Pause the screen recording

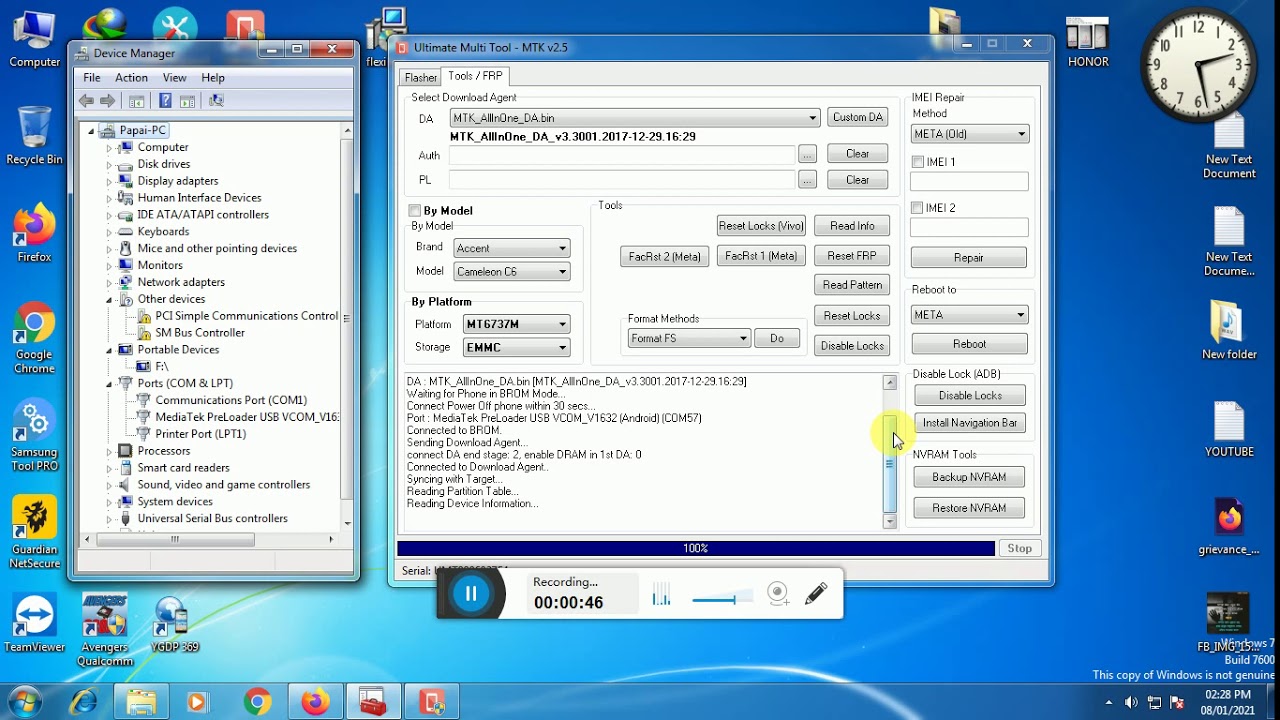pos(471,594)
